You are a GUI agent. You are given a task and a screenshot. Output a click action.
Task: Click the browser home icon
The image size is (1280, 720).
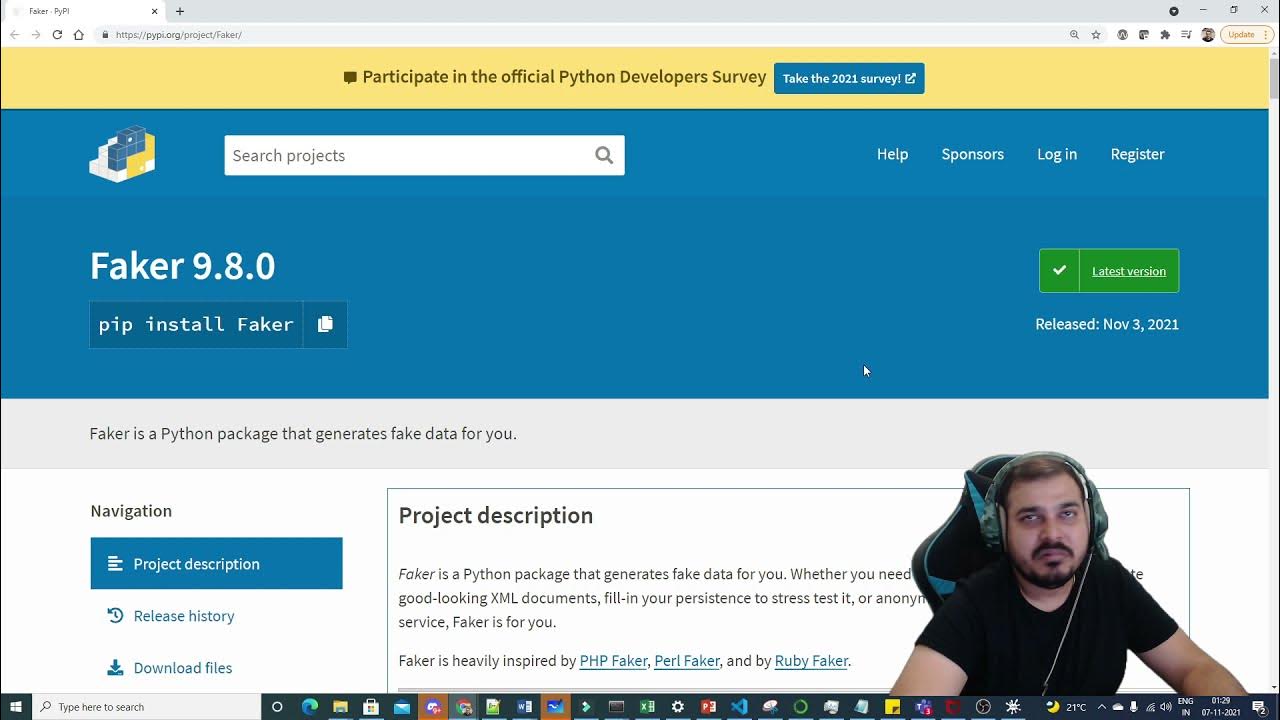point(79,35)
